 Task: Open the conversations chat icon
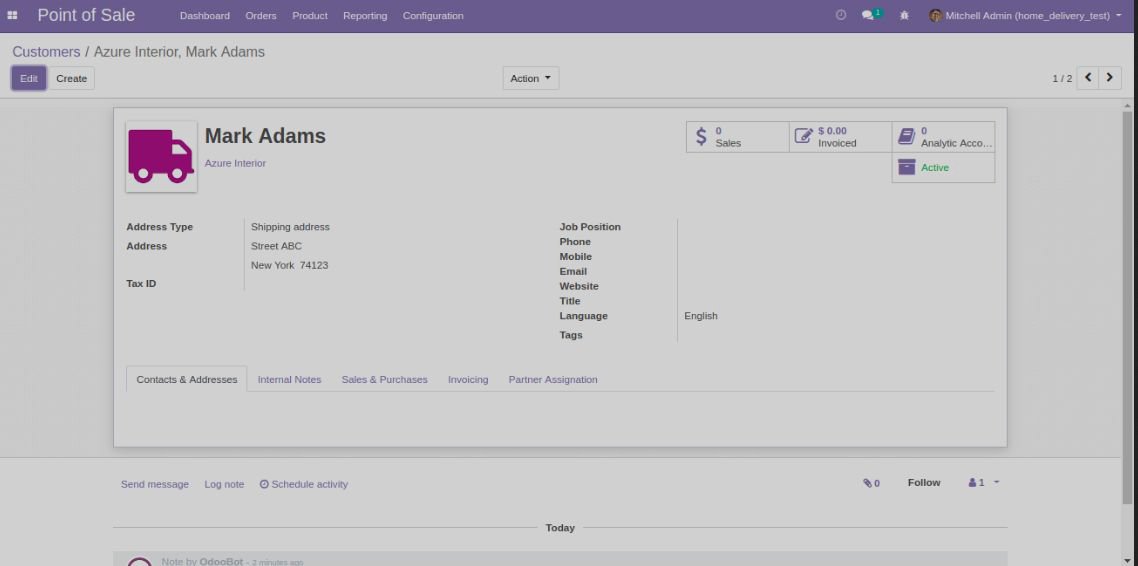click(x=871, y=15)
